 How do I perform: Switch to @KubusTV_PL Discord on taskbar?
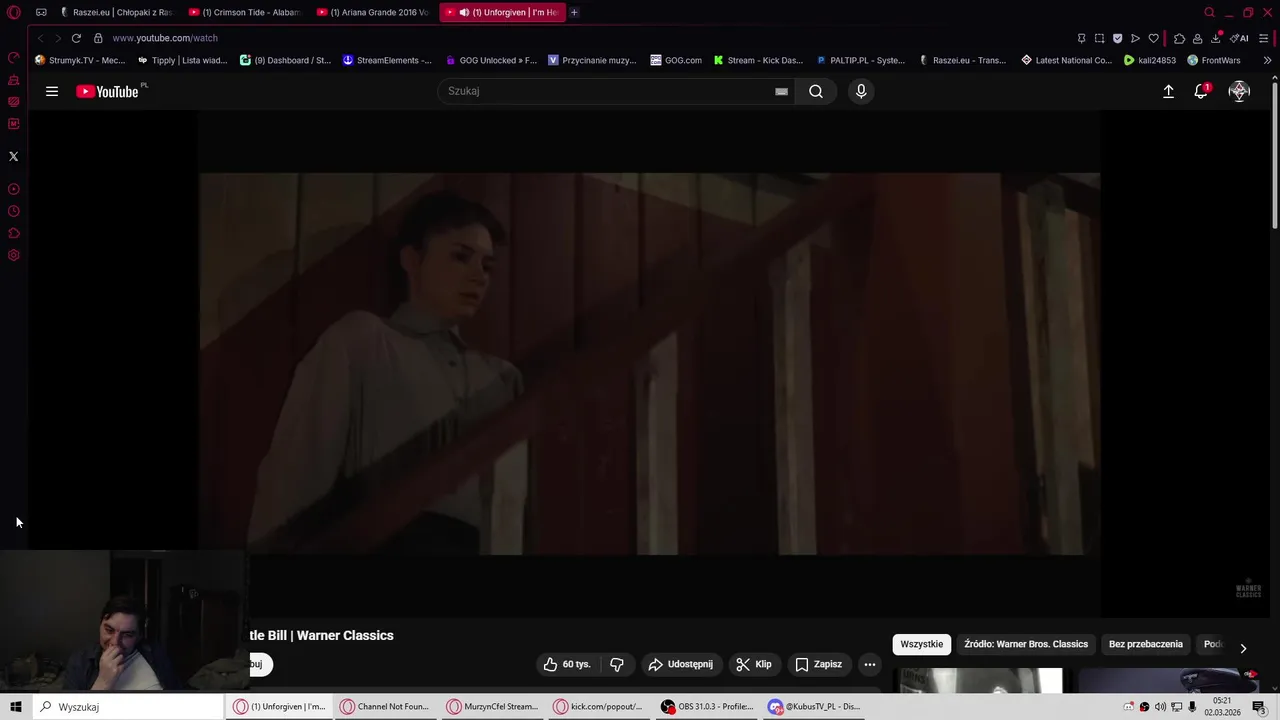tap(815, 707)
